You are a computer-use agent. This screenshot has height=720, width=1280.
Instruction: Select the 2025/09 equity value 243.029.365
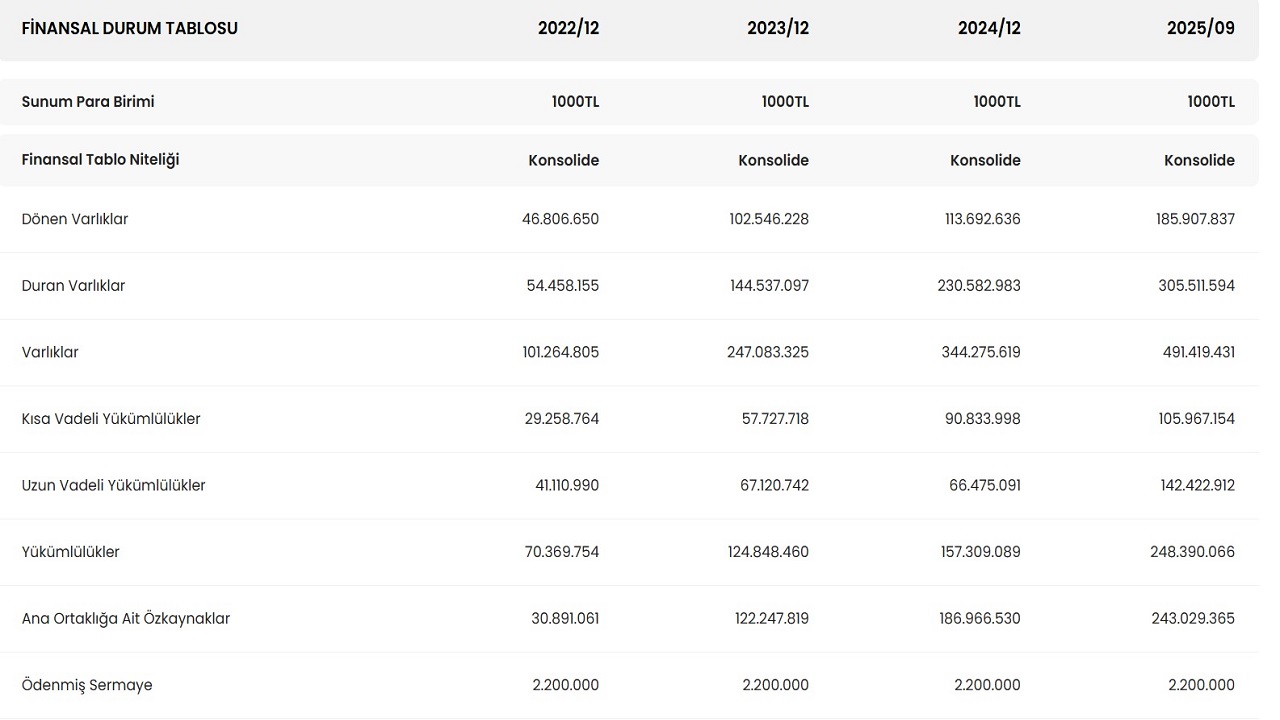[1192, 619]
